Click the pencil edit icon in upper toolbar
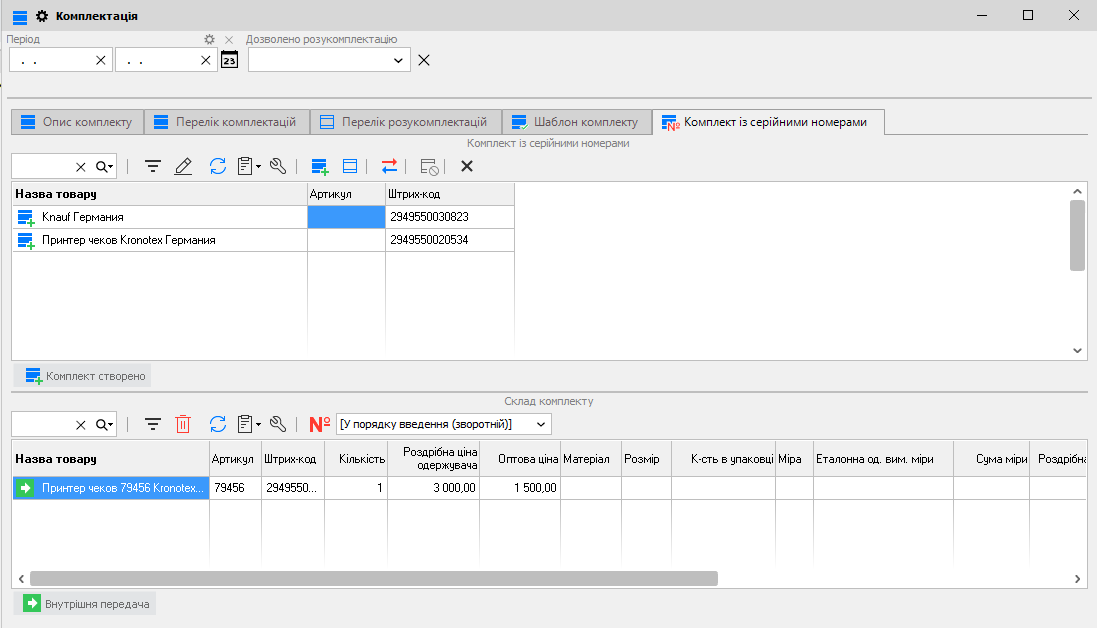The image size is (1097, 628). click(x=183, y=167)
